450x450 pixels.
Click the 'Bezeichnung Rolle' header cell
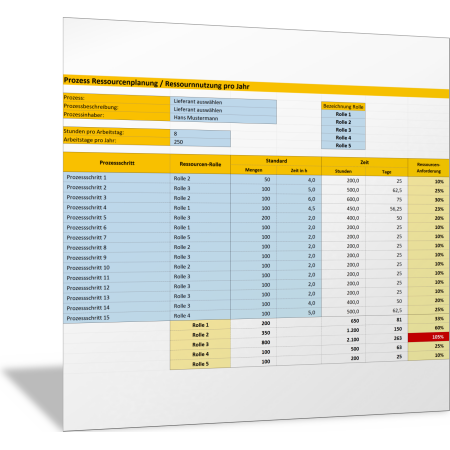pos(343,107)
